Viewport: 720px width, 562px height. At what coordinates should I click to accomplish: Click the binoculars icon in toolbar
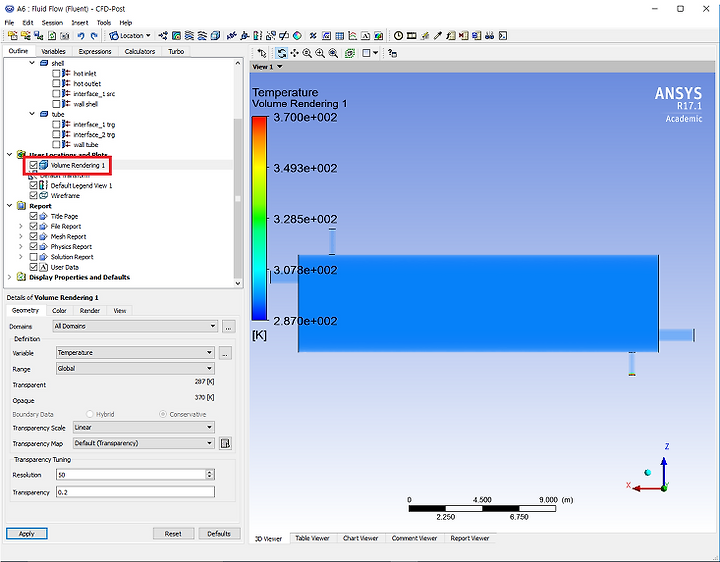pyautogui.click(x=489, y=35)
